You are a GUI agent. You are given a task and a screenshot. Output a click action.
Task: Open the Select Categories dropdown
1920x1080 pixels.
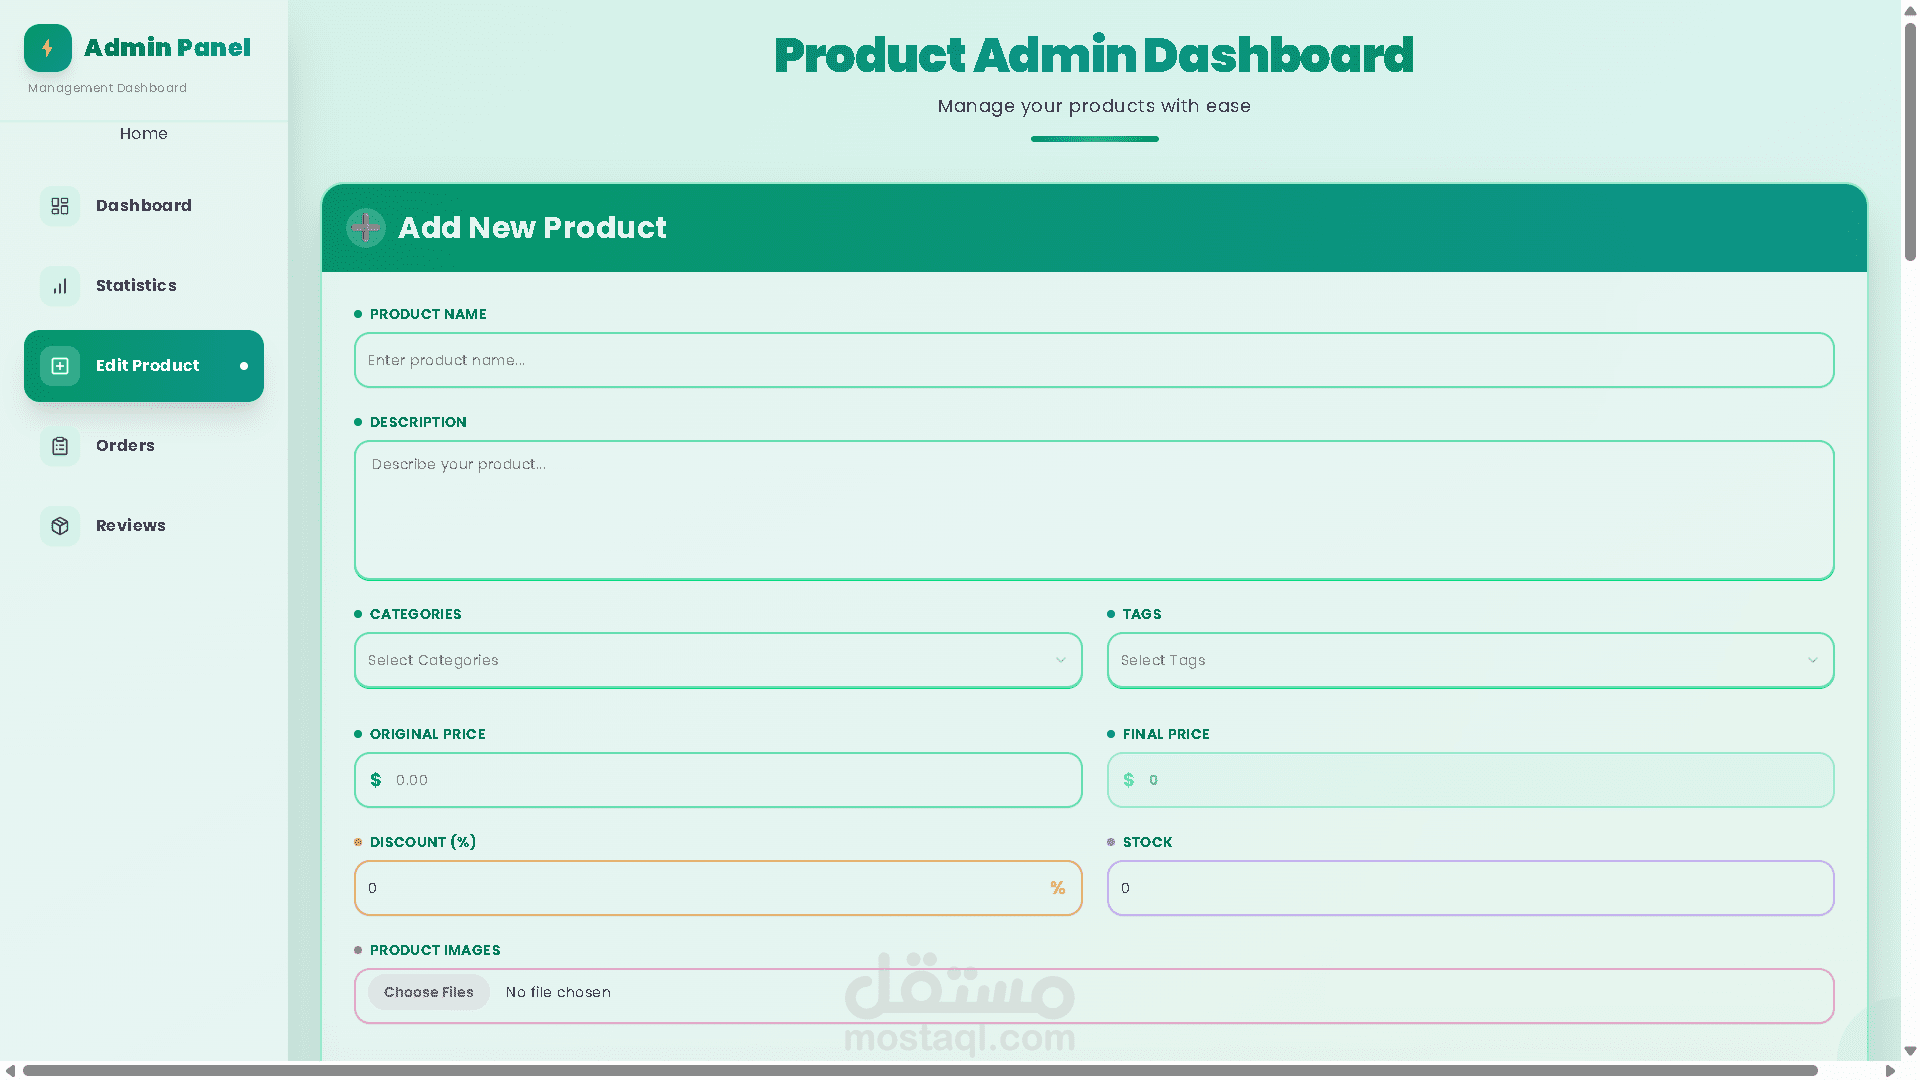click(x=717, y=660)
